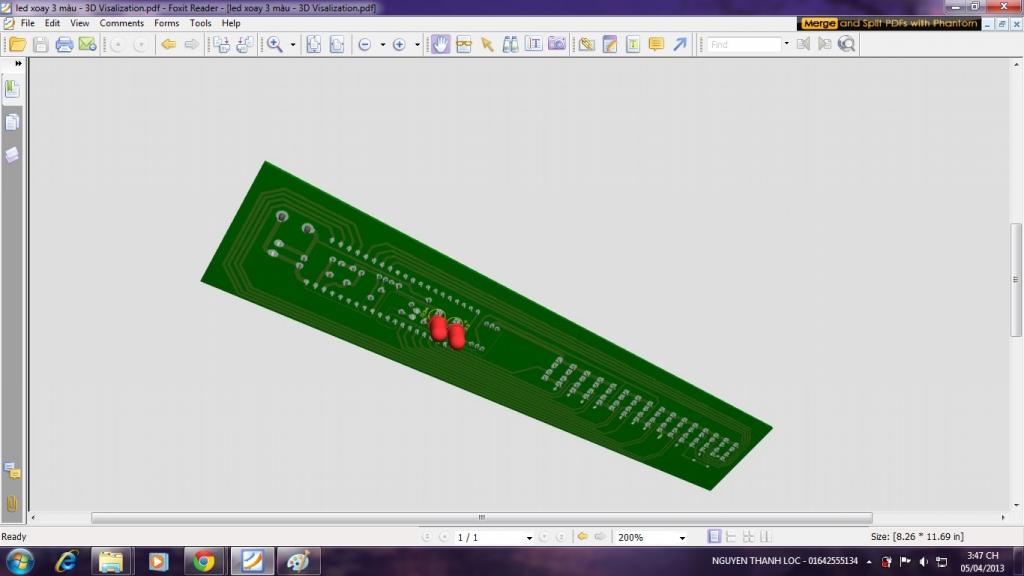Viewport: 1024px width, 576px height.
Task: Click the Windows Start button
Action: (x=20, y=562)
